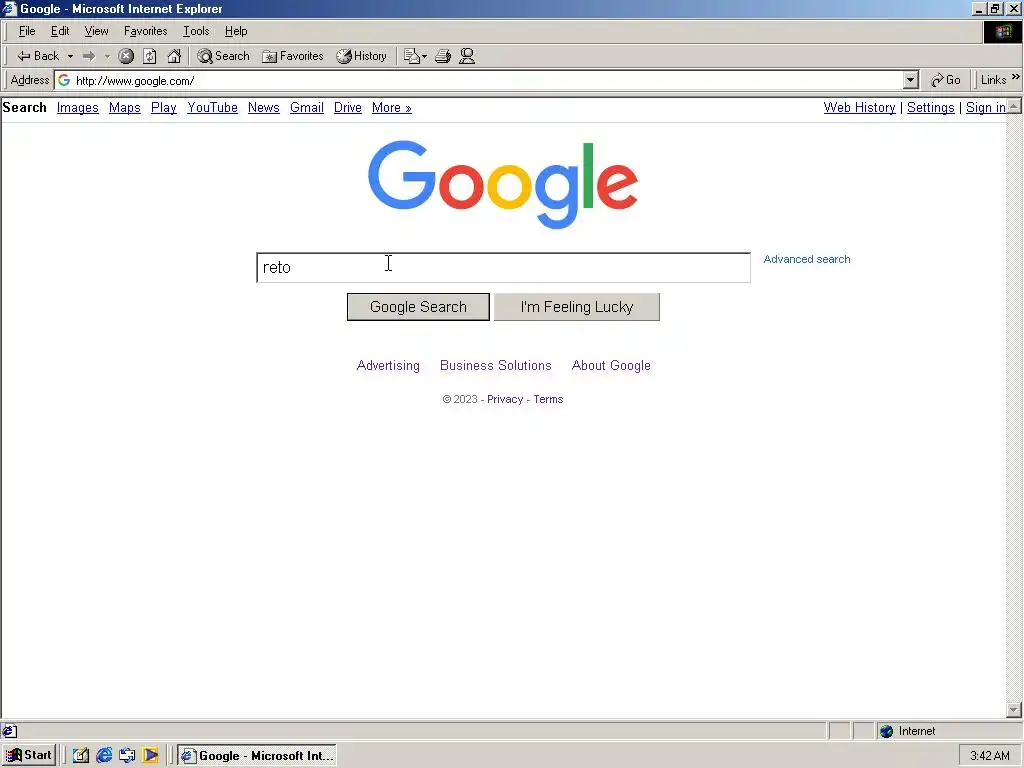This screenshot has height=768, width=1024.
Task: Click the page icon in the status bar
Action: pyautogui.click(x=10, y=731)
